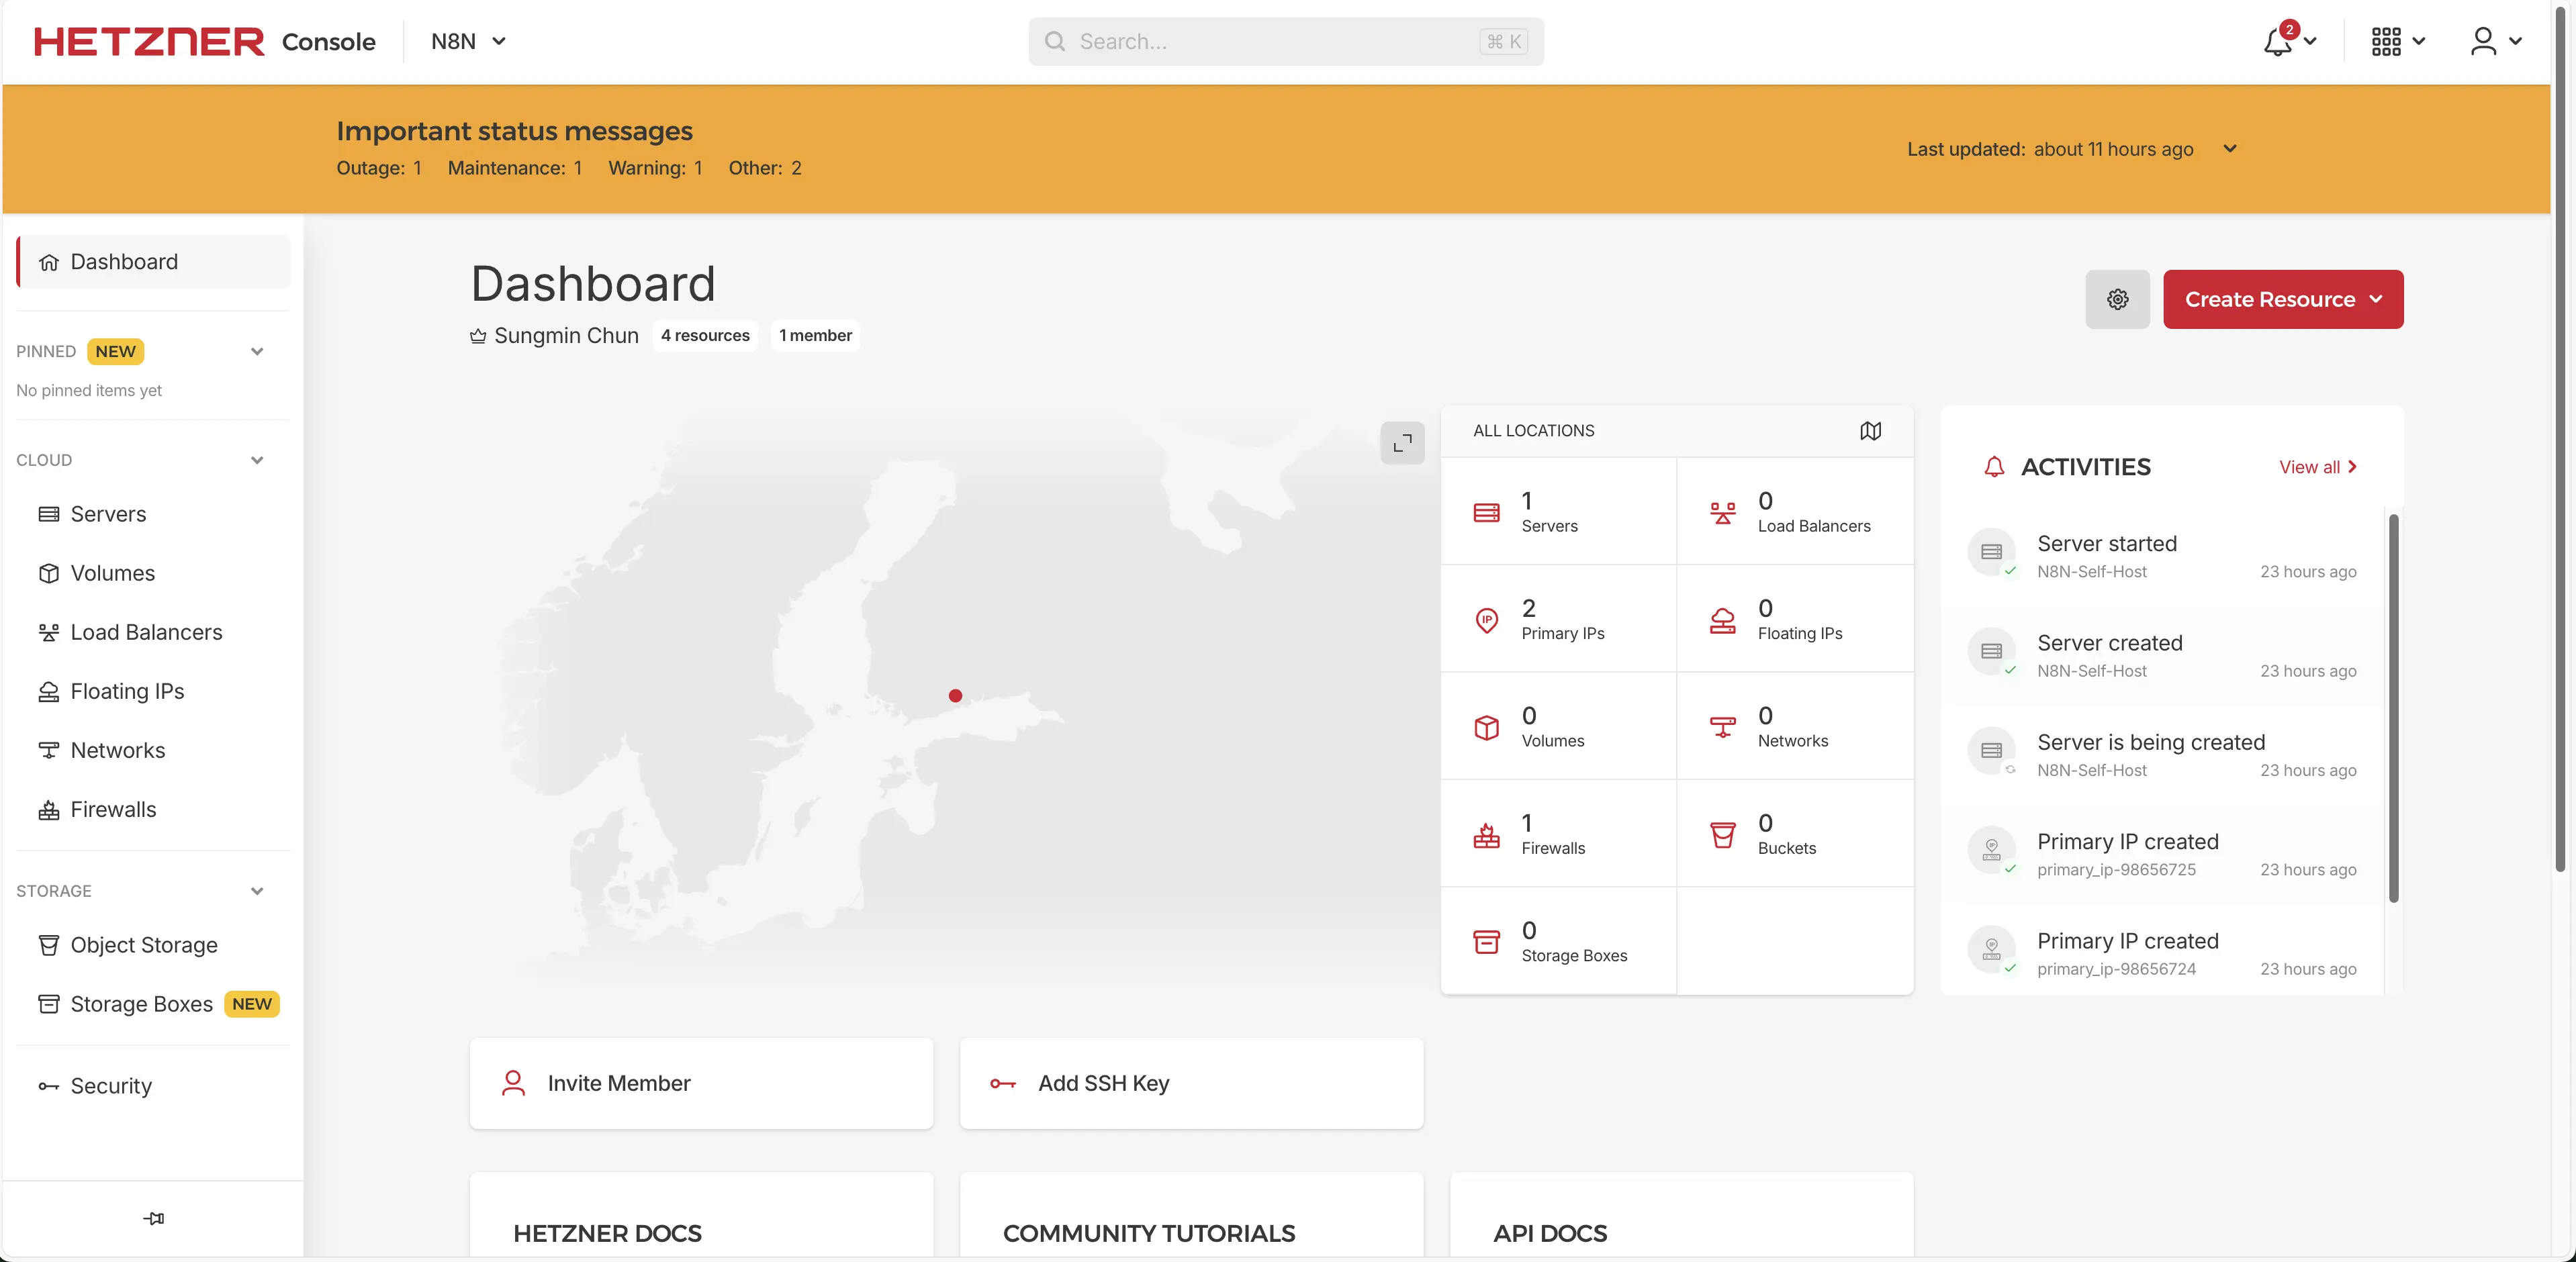Screen dimensions: 2576x1262
Task: Collapse the Cloud sidebar section
Action: coord(257,461)
